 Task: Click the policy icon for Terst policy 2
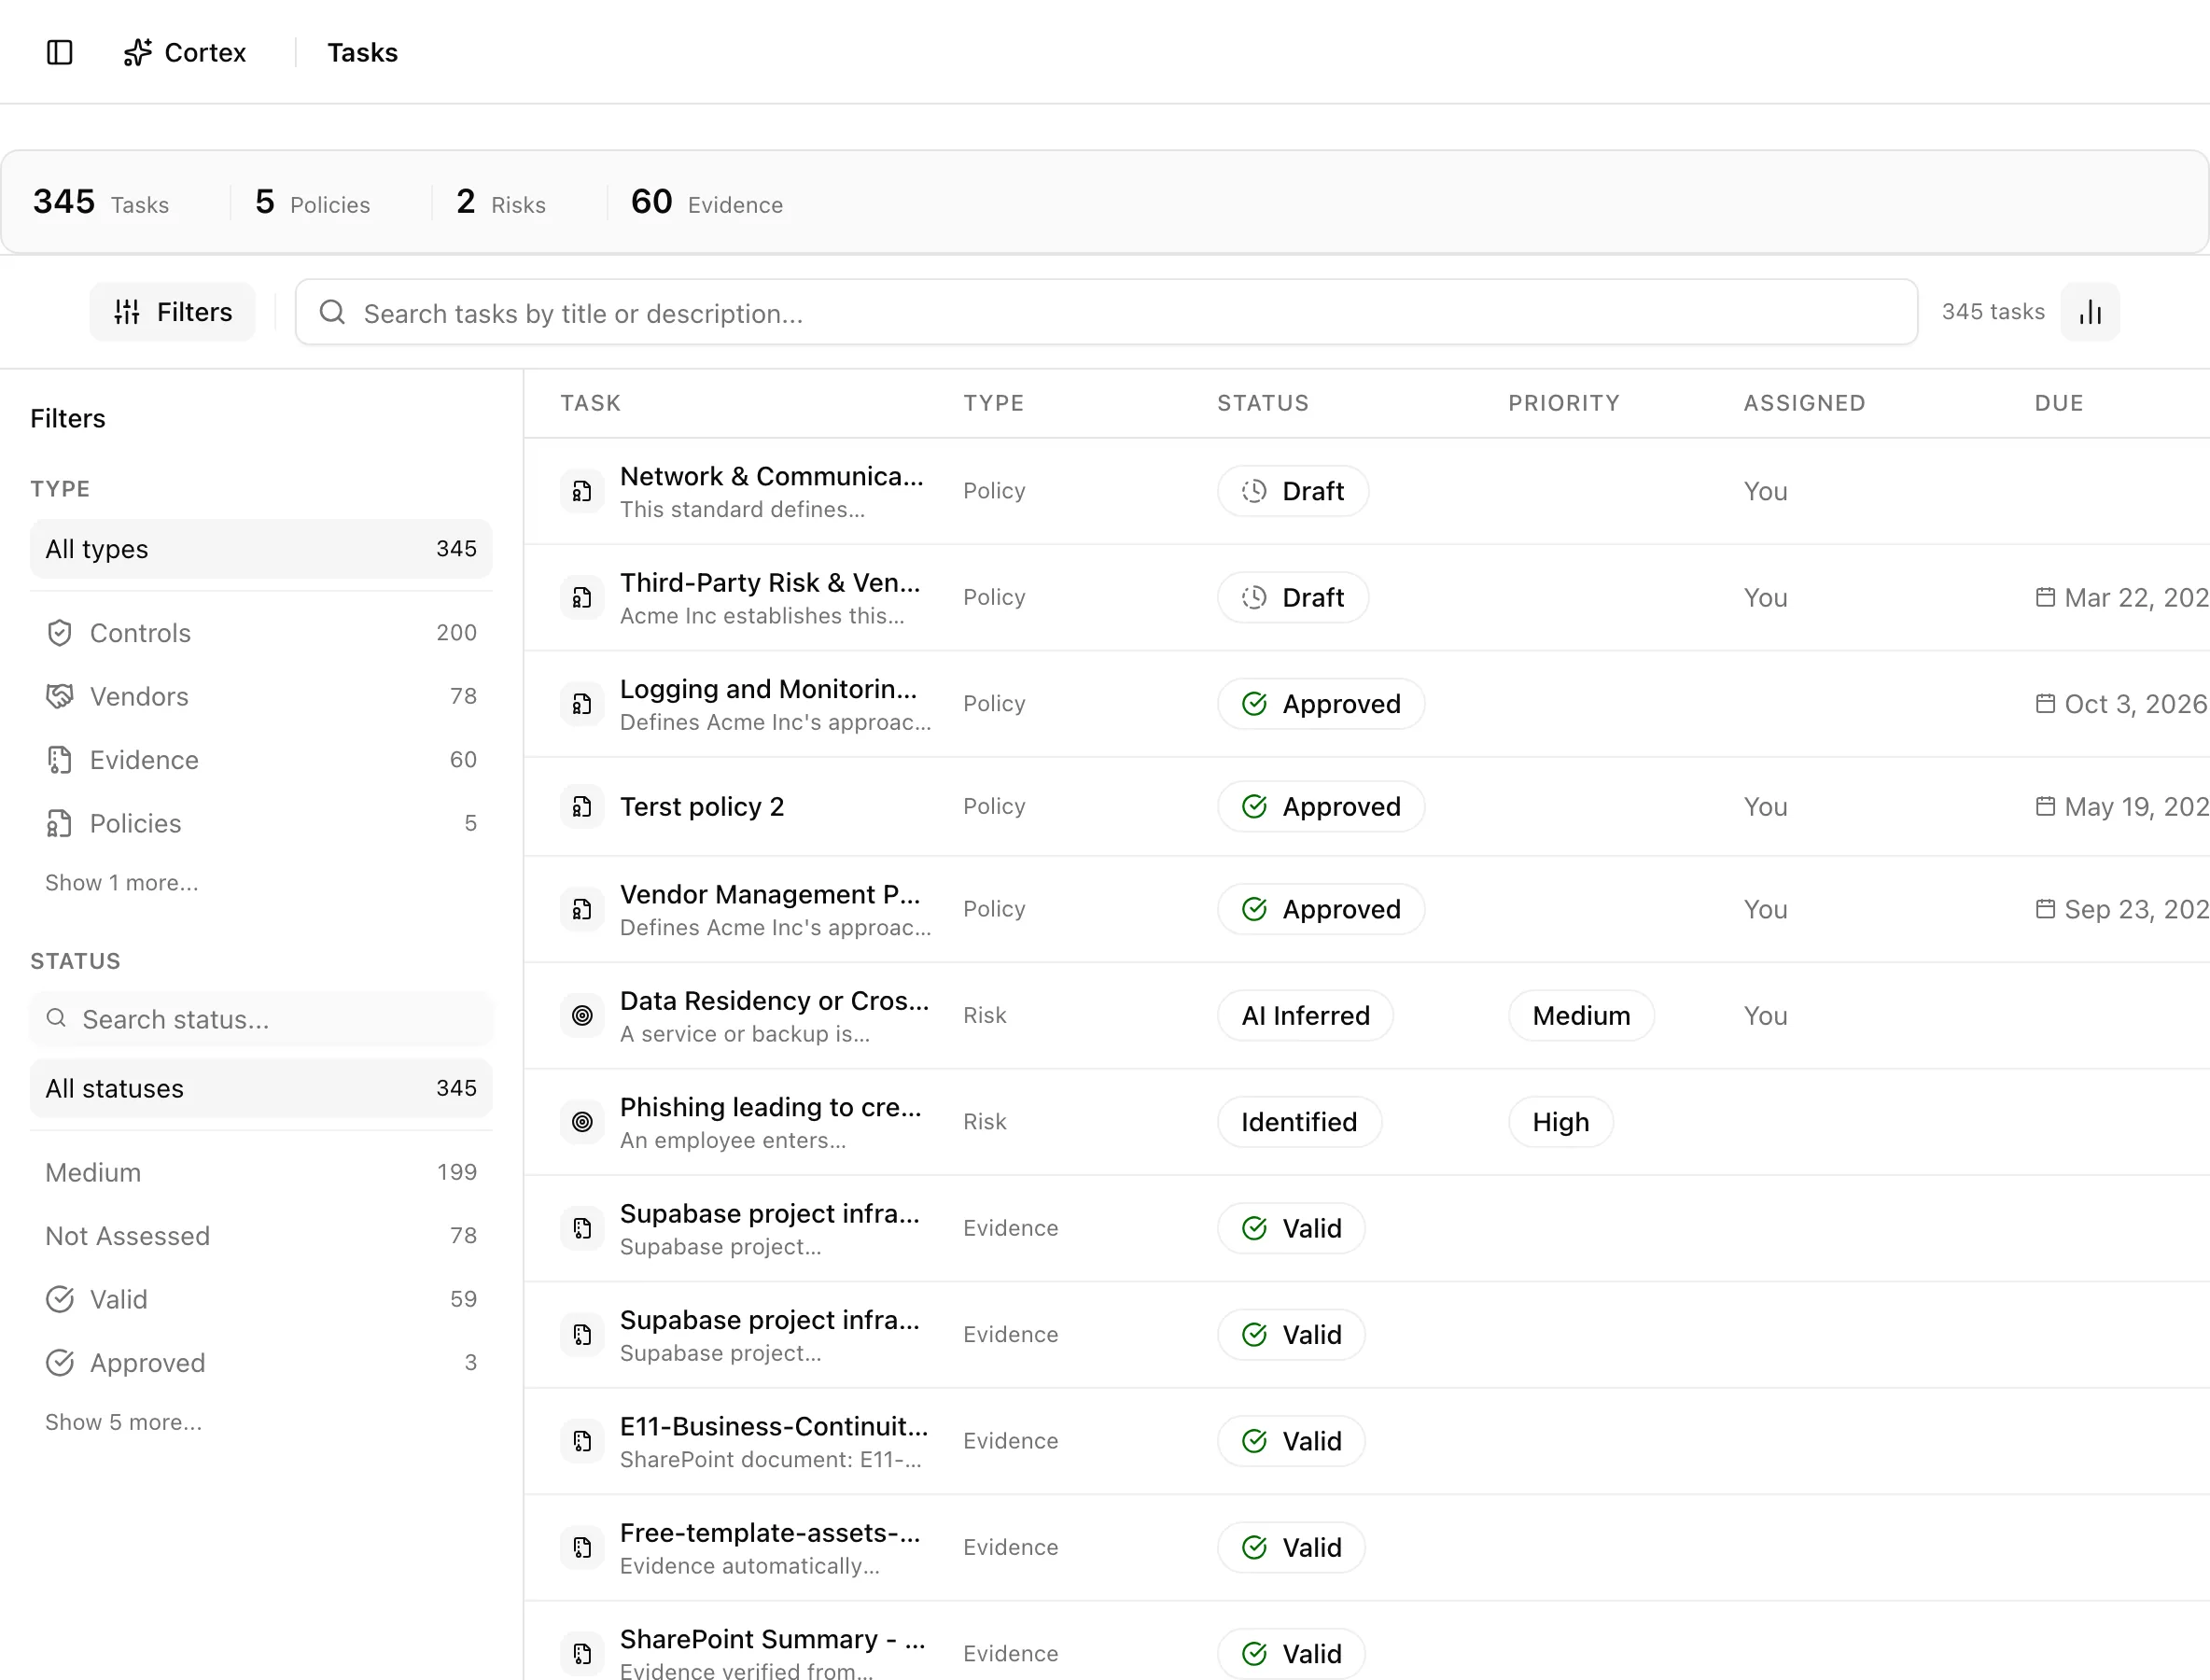tap(582, 807)
